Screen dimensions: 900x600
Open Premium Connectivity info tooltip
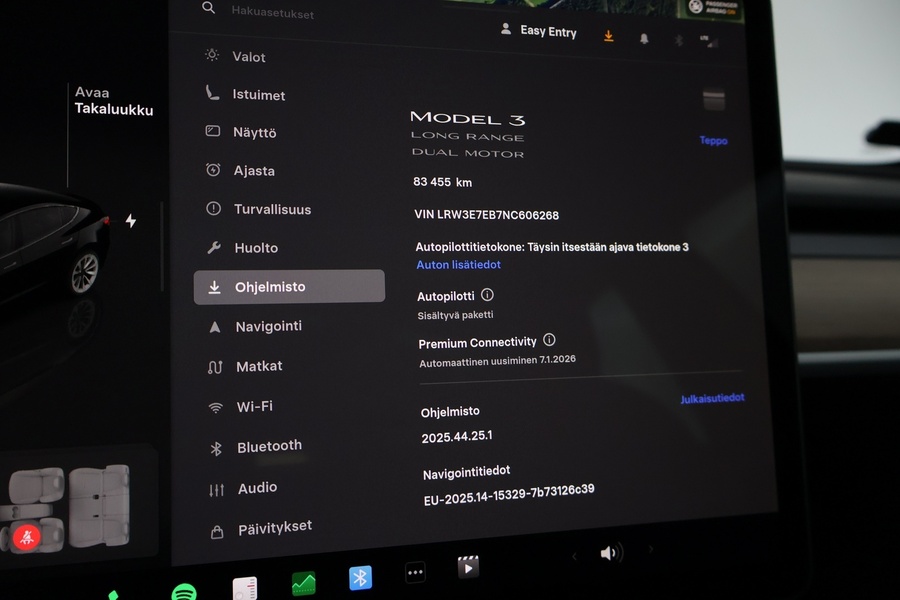[x=549, y=340]
